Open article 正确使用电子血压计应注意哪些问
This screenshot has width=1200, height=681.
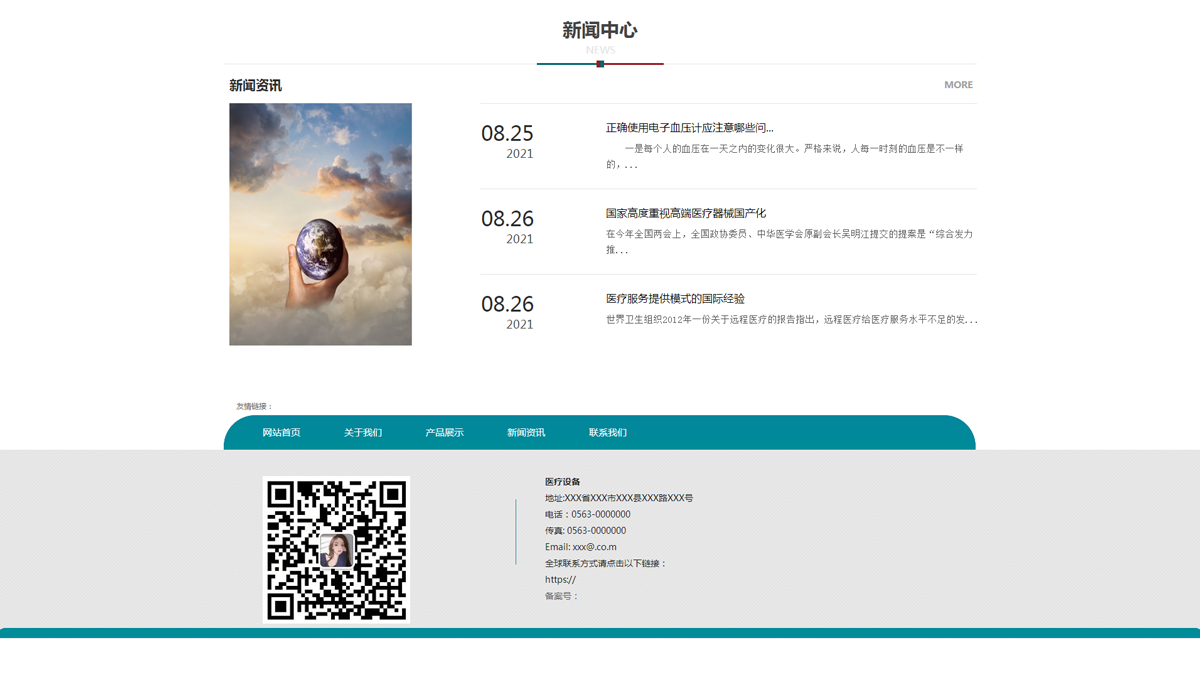coord(689,128)
